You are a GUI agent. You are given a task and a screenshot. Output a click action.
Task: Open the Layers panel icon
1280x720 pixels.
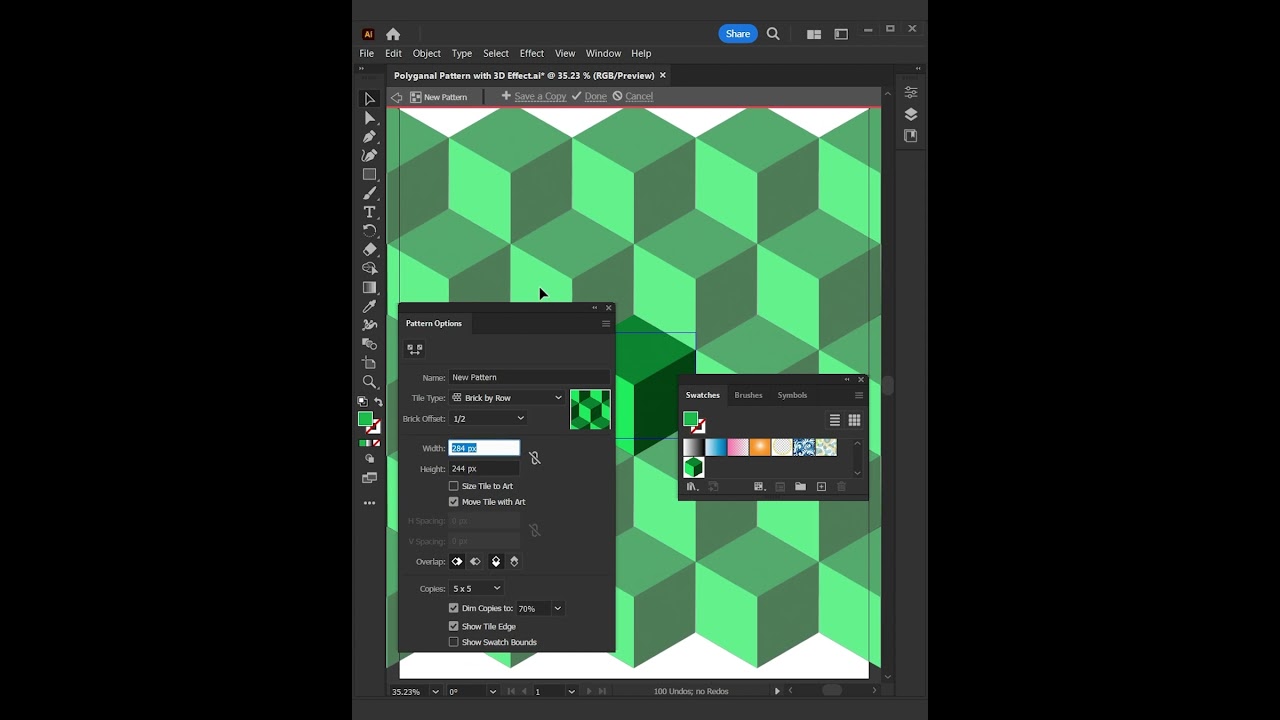[910, 114]
